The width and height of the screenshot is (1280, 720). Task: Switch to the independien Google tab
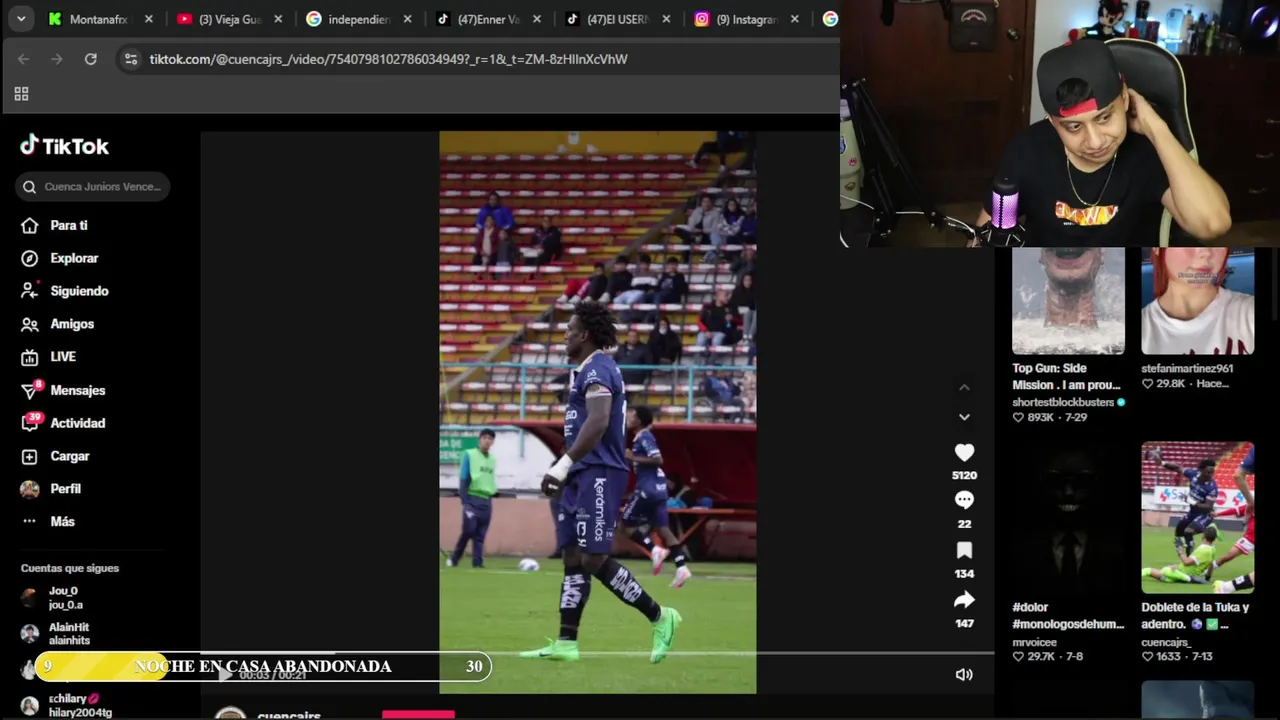(x=359, y=19)
